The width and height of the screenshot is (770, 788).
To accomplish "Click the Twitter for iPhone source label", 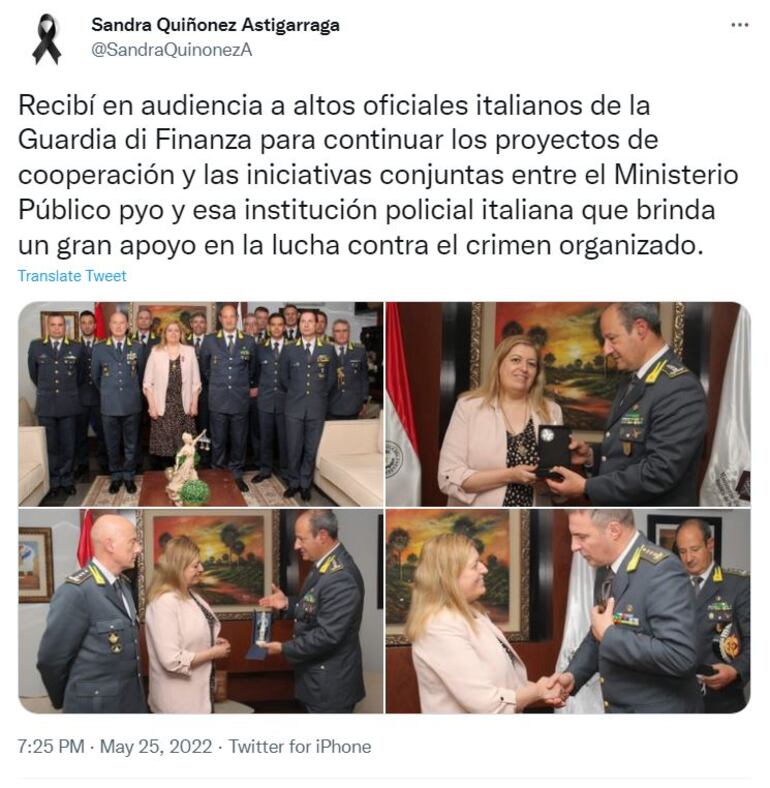I will coord(300,747).
